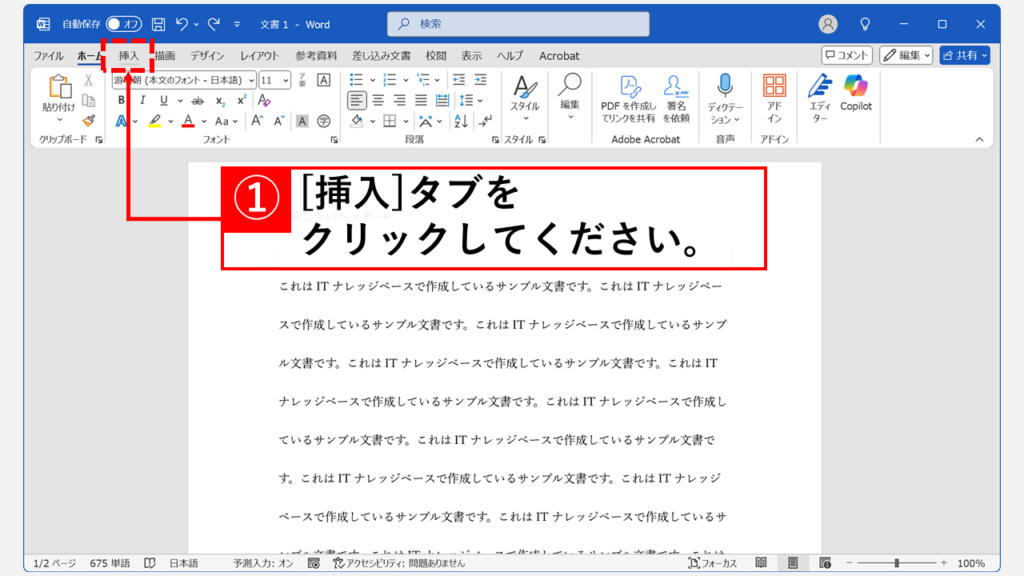Open the font size dropdown

[275, 80]
